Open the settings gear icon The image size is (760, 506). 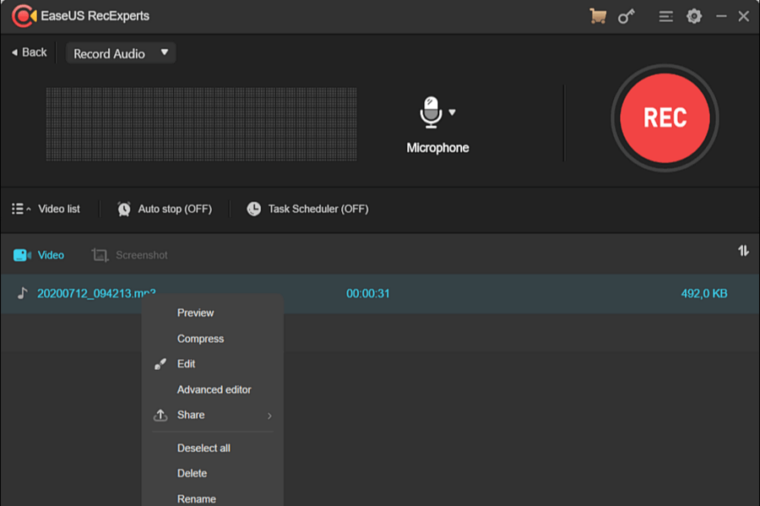pyautogui.click(x=694, y=16)
